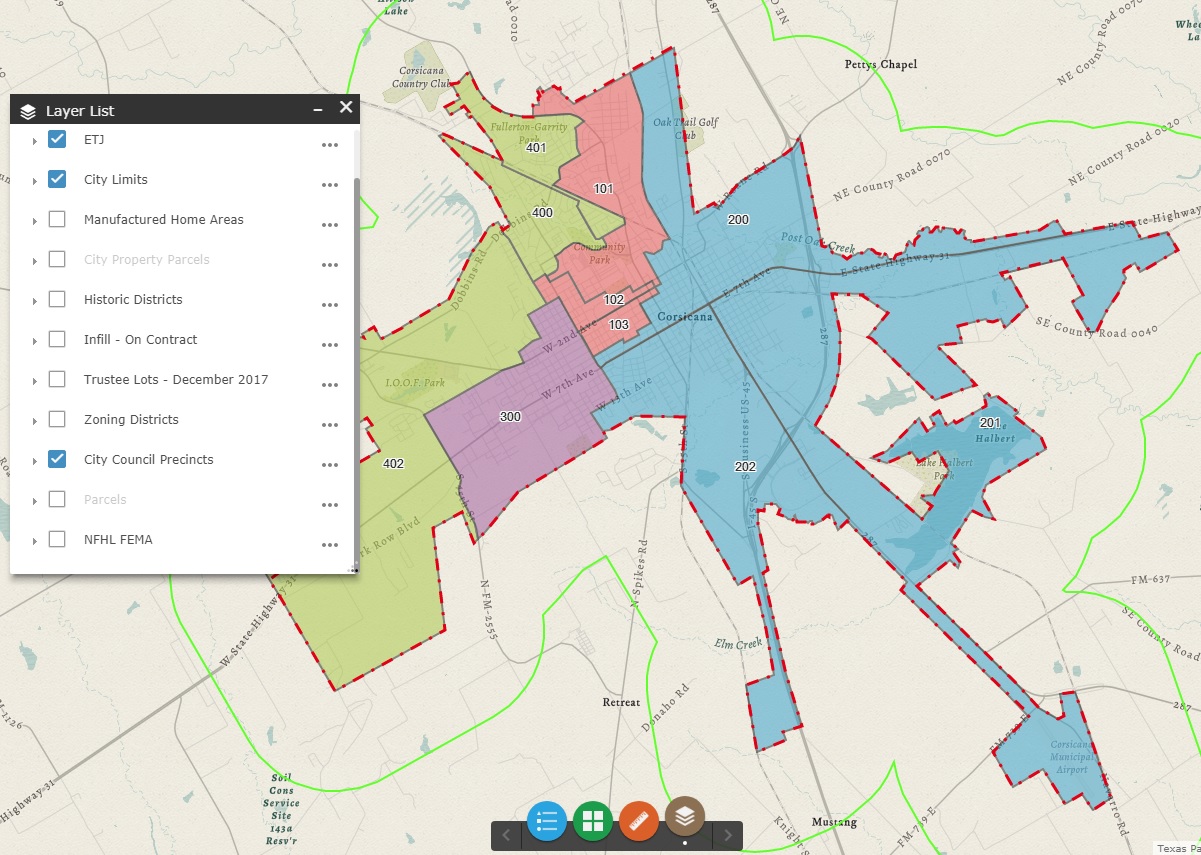Click the left arrow on the widget carousel

click(507, 836)
